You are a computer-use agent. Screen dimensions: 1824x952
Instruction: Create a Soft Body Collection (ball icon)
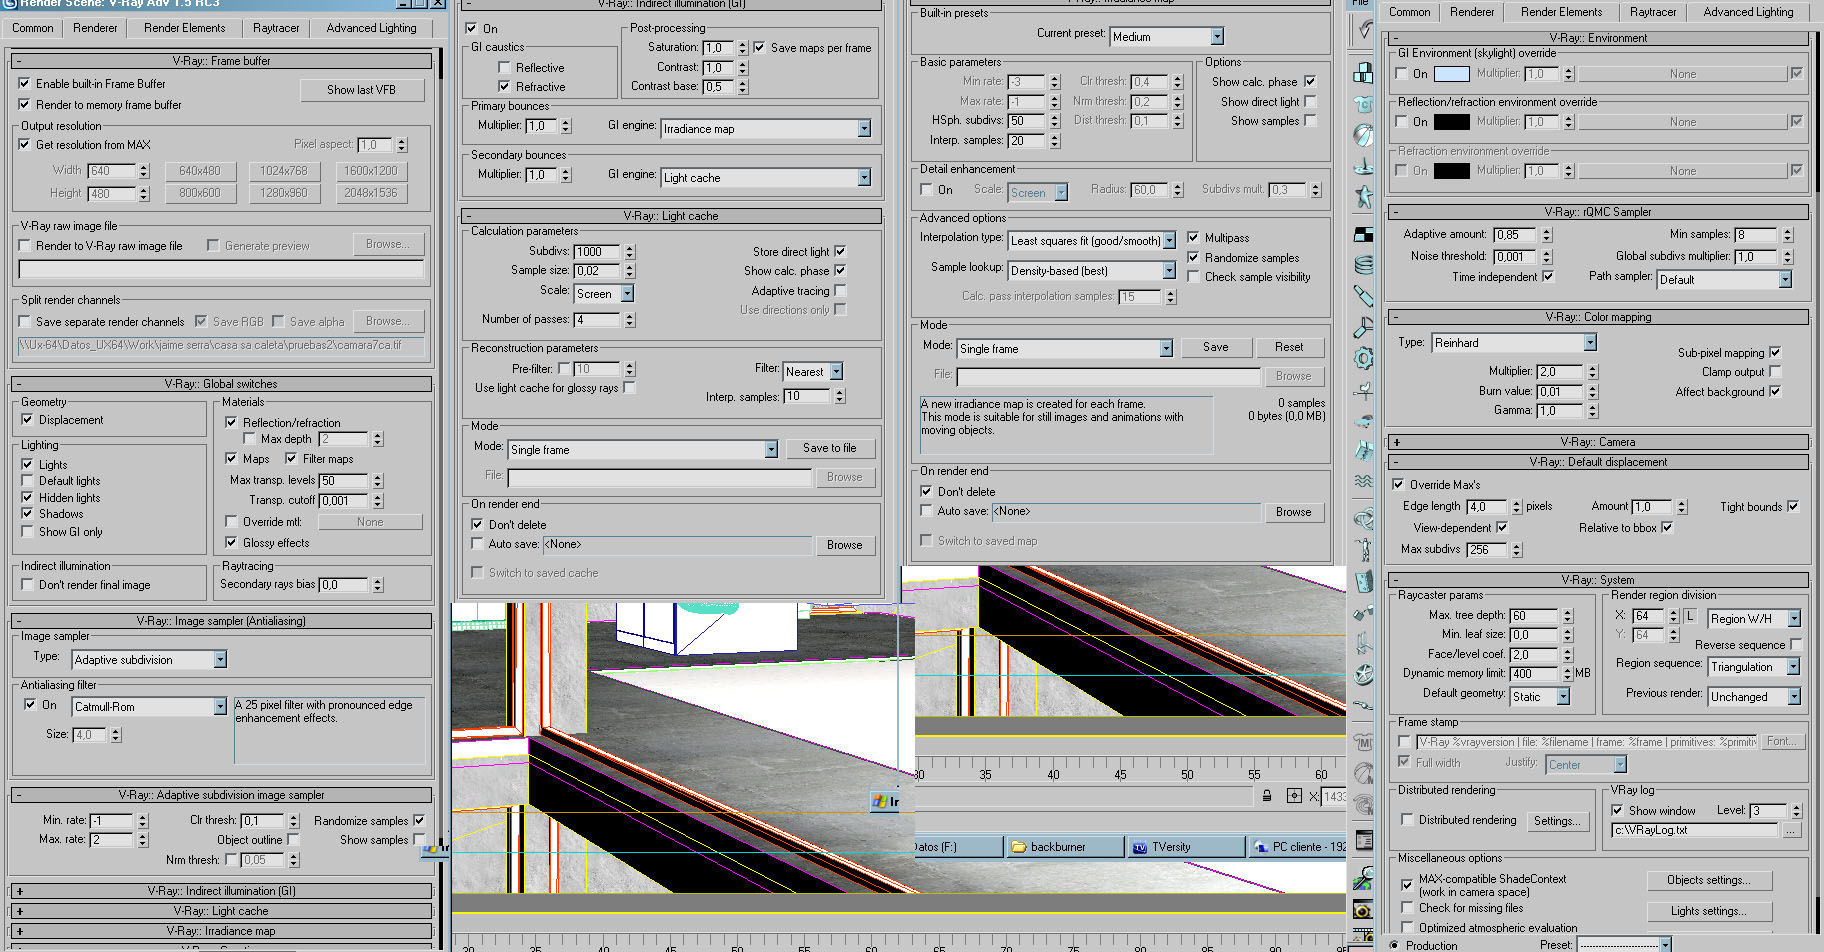pos(1363,135)
